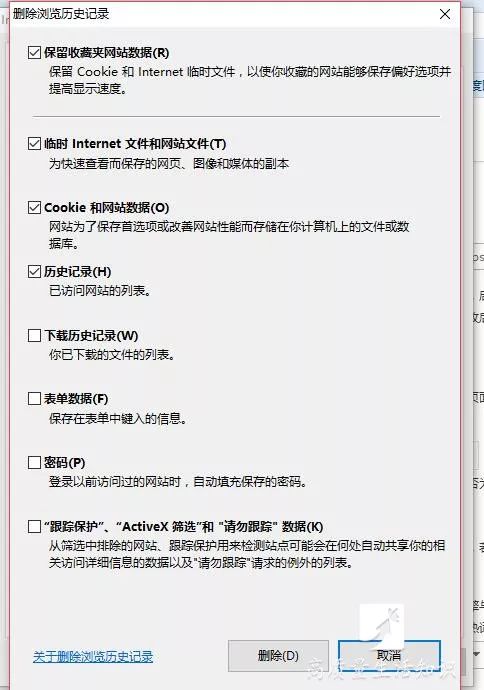Click the 删除(D) button
The image size is (484, 690).
pos(278,656)
